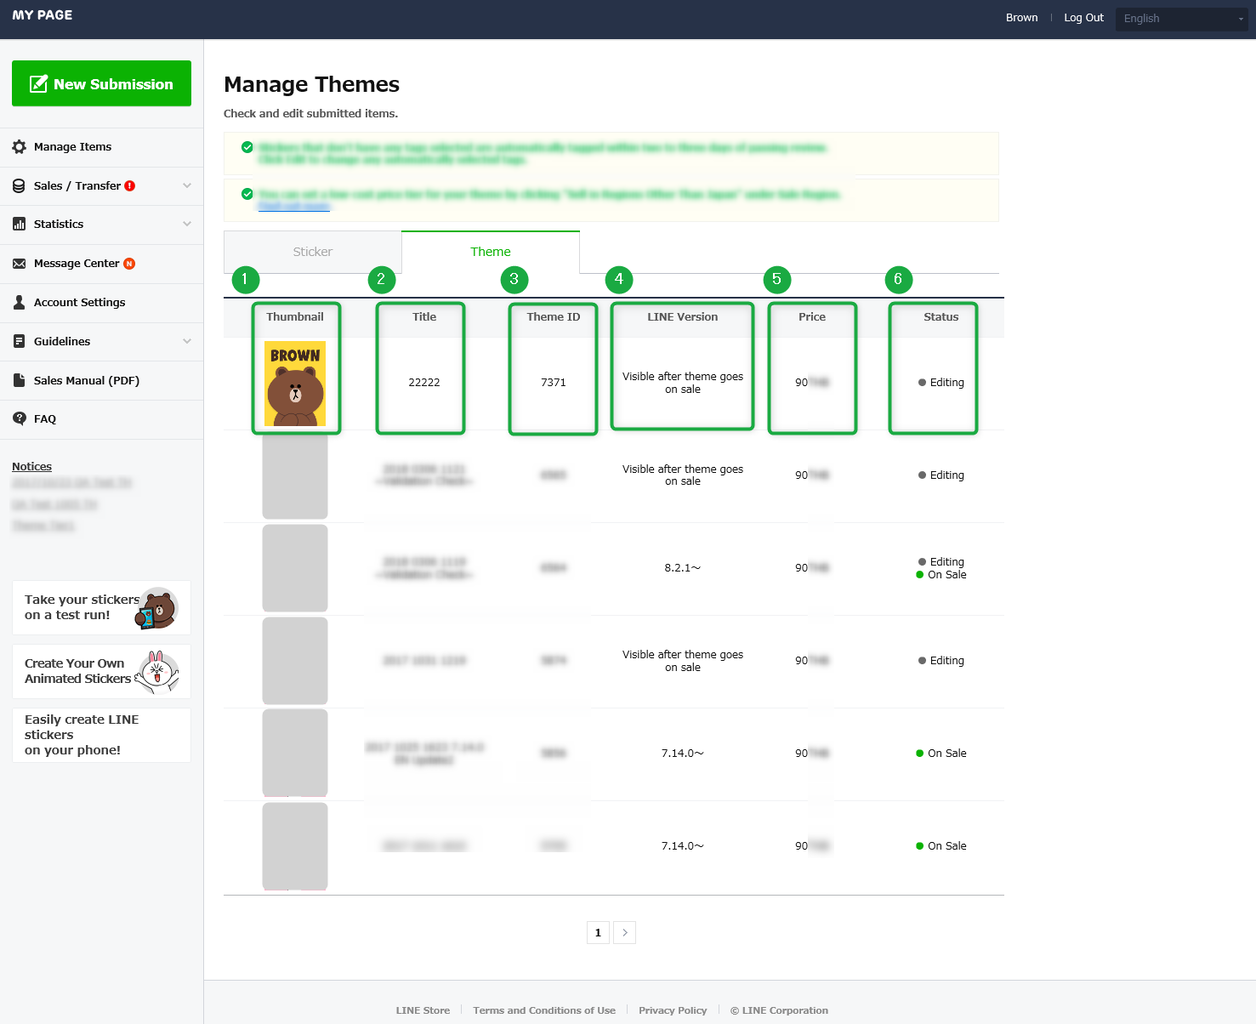Click the On Sale status in the 8.2.1~ row
This screenshot has width=1256, height=1024.
pyautogui.click(x=941, y=575)
